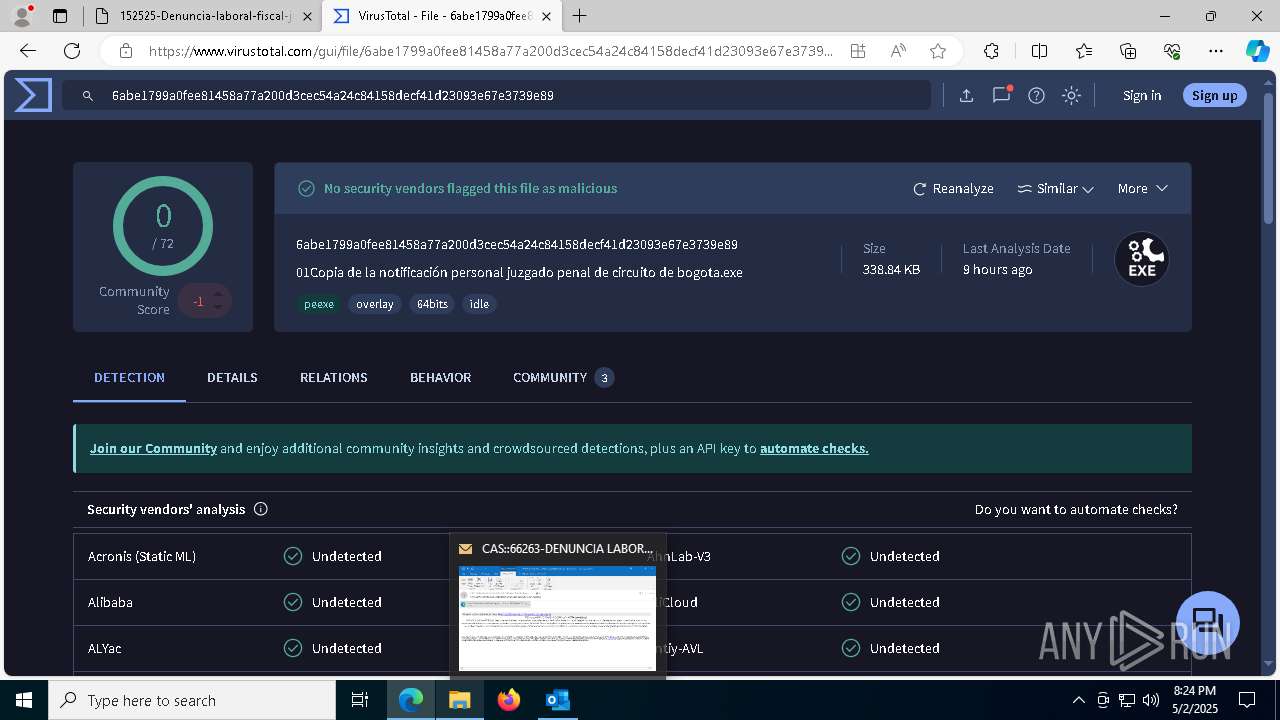
Task: Click the ALYac vendor name
Action: 105,648
